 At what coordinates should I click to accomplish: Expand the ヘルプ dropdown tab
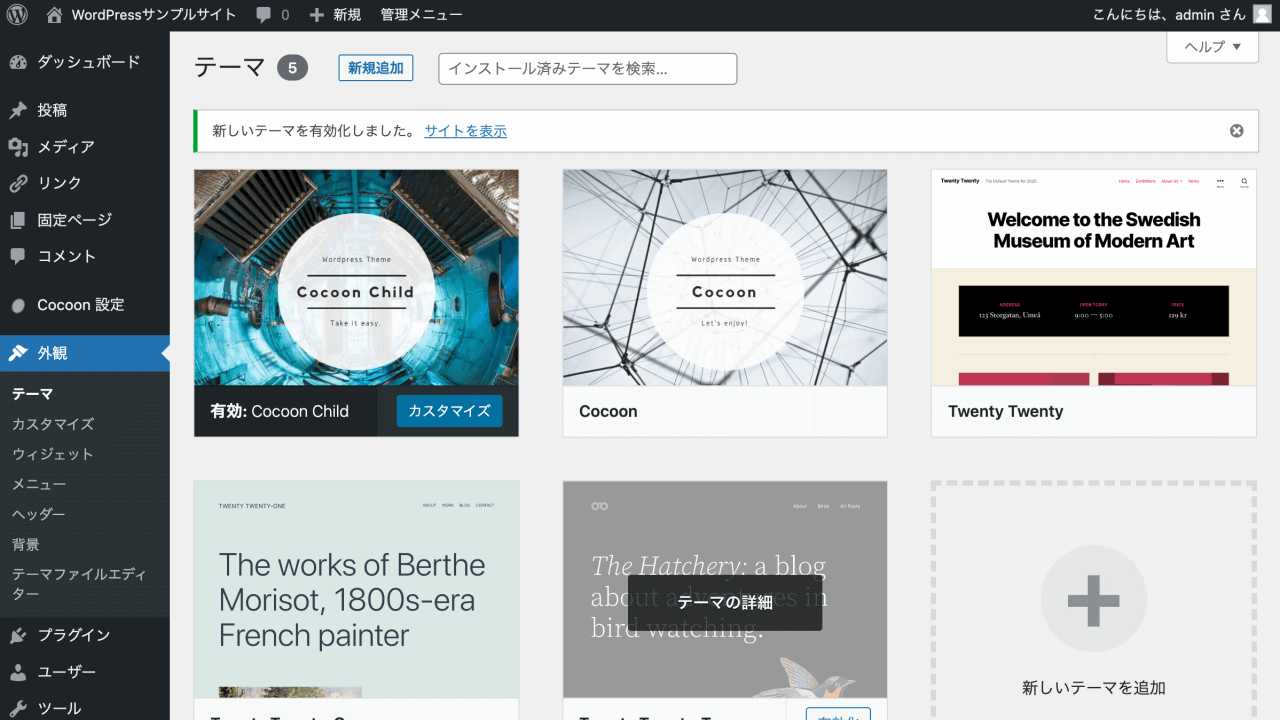(1212, 46)
